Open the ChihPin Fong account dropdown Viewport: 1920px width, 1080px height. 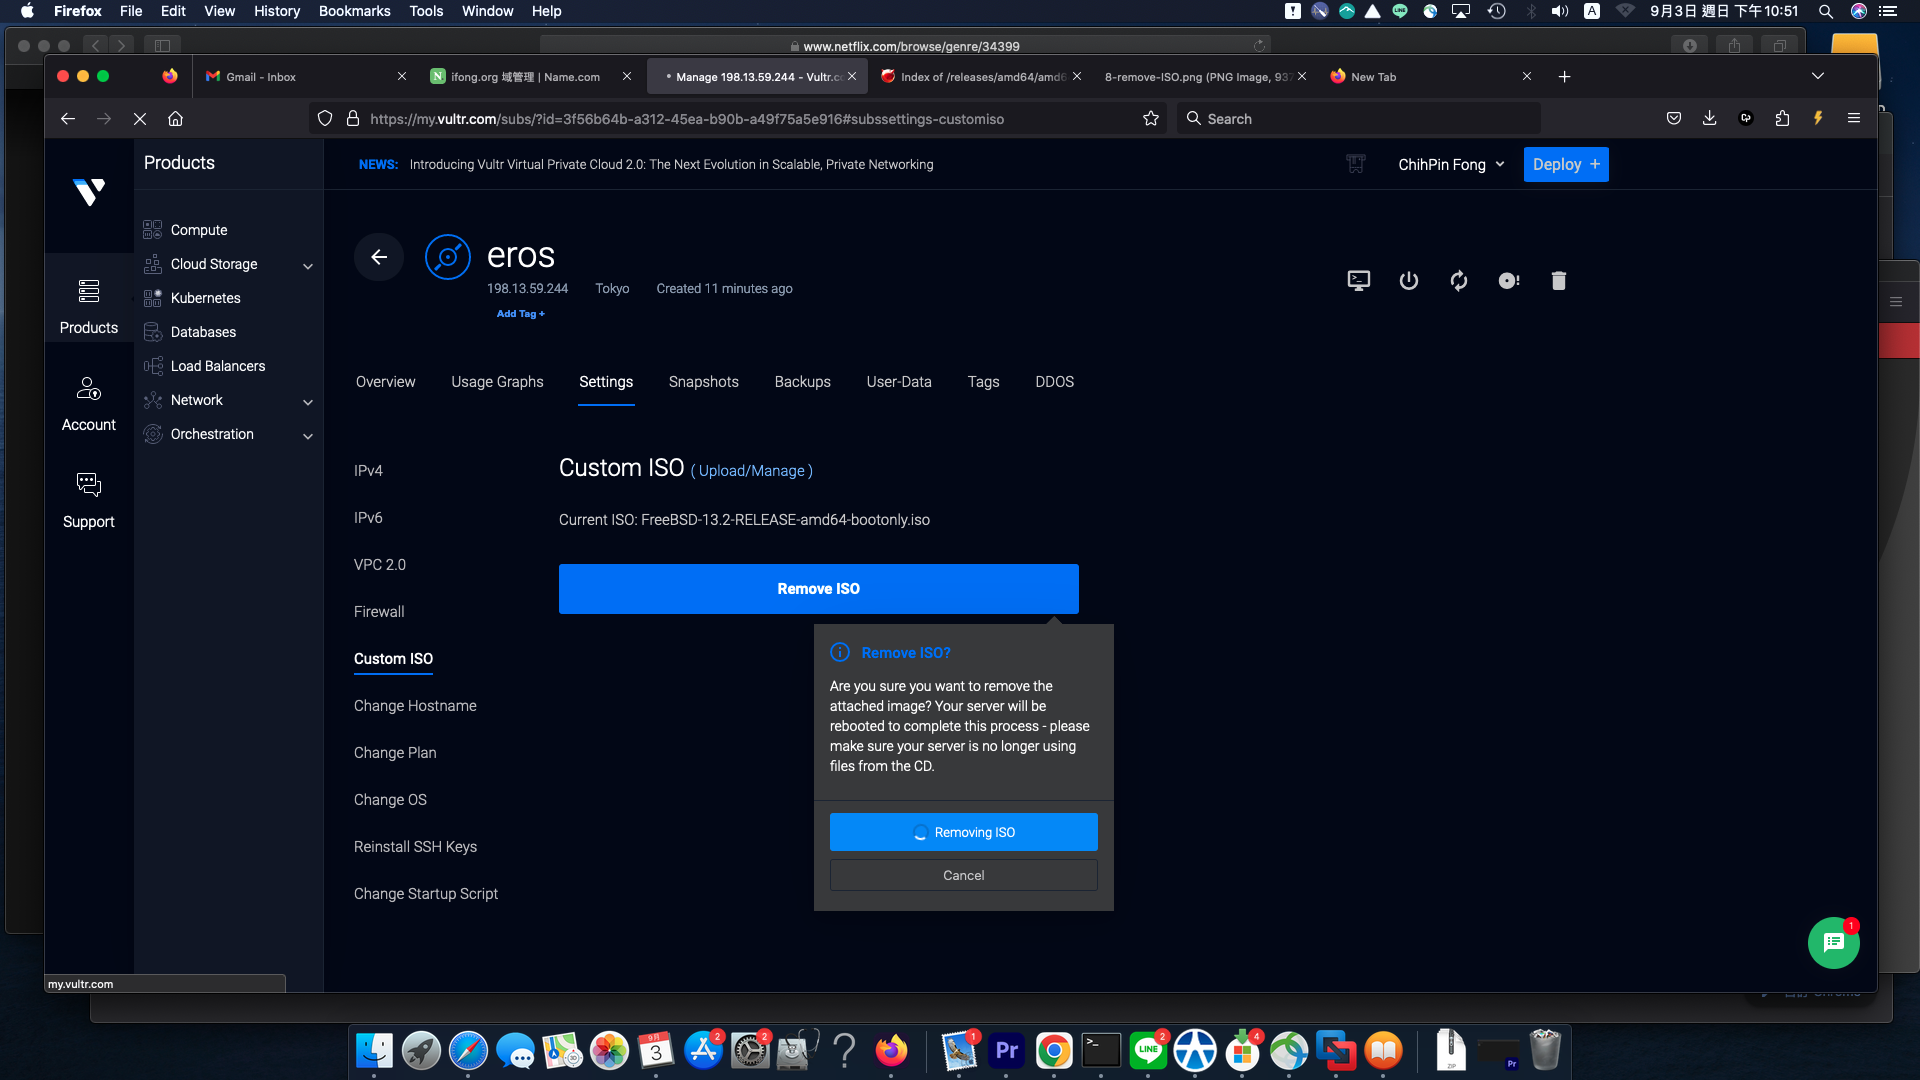click(x=1450, y=165)
